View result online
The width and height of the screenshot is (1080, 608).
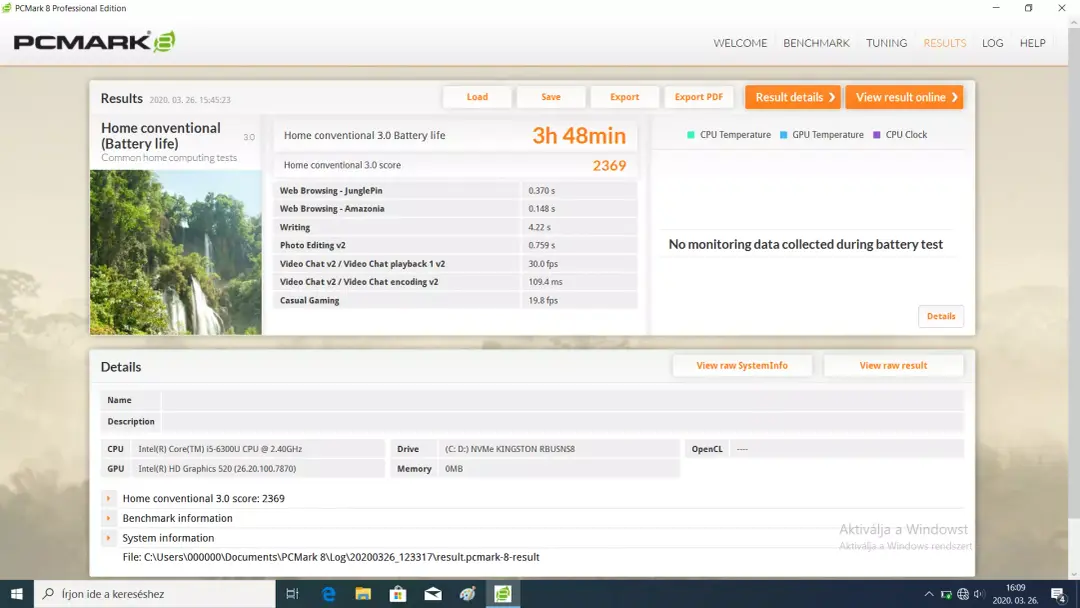[904, 97]
